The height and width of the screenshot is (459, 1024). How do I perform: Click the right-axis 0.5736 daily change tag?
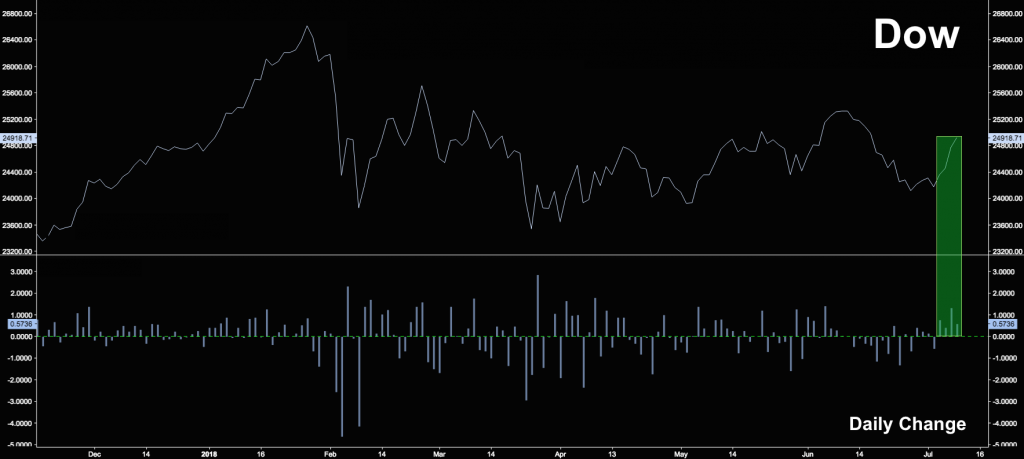[1002, 324]
